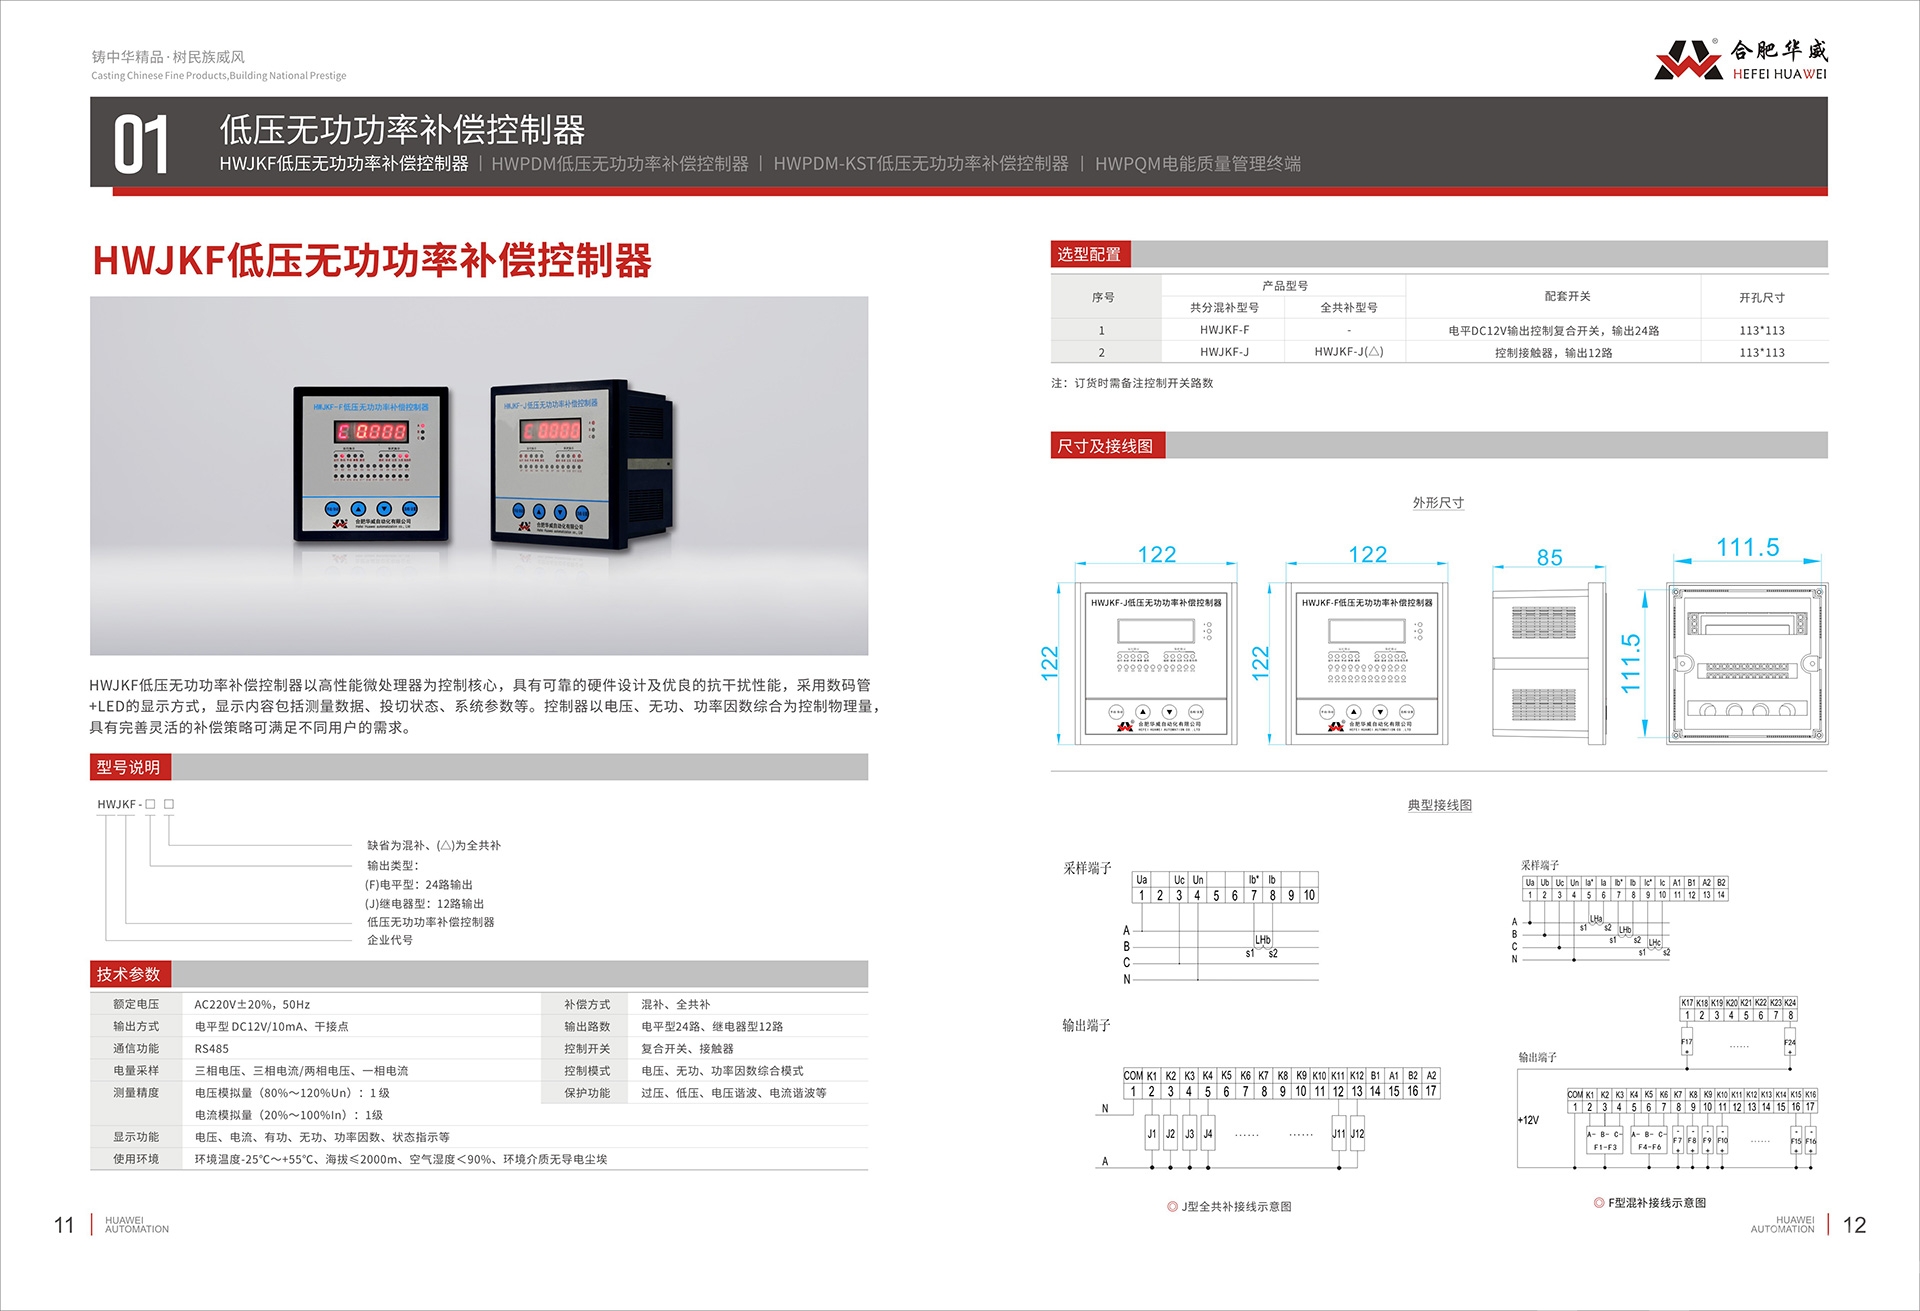
Task: Click the Hefei Huawei logo icon
Action: coord(1688,60)
